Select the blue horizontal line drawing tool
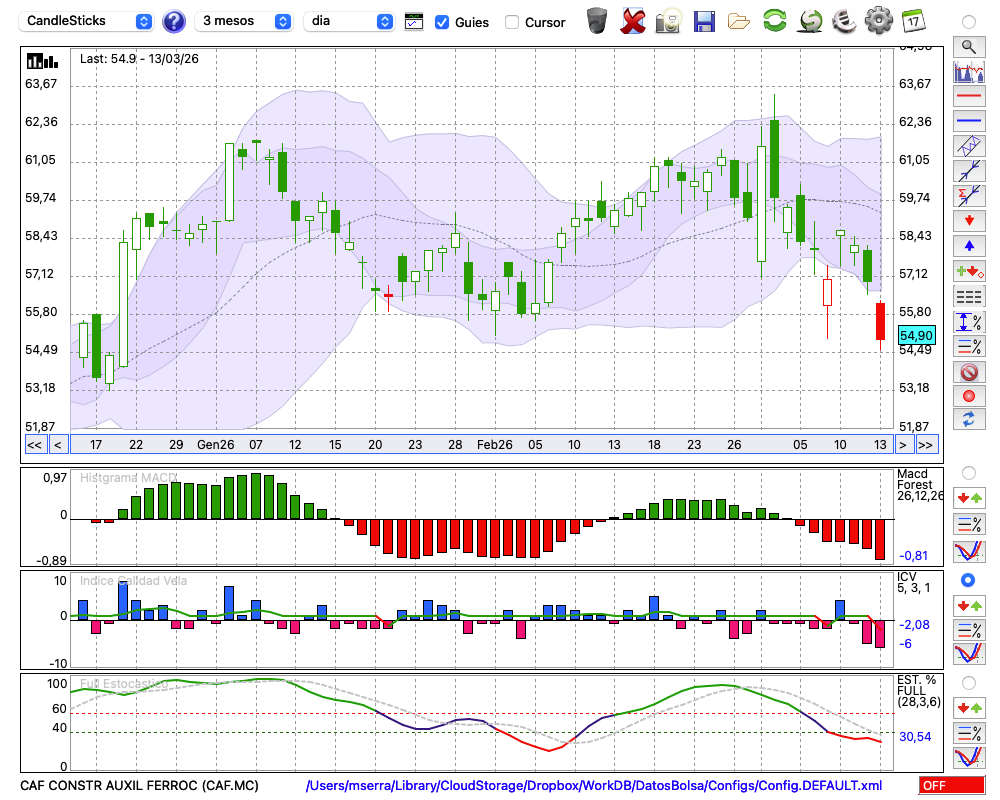 (x=968, y=121)
